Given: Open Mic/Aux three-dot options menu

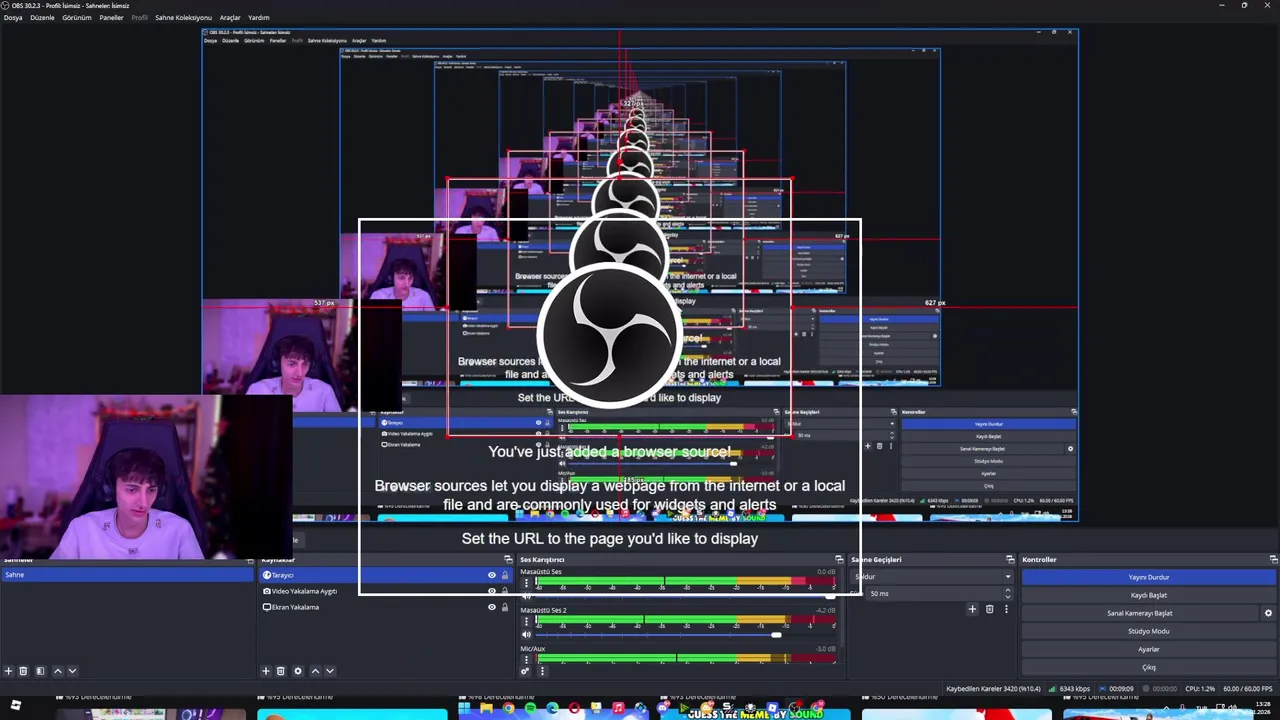Looking at the screenshot, I should (x=527, y=658).
